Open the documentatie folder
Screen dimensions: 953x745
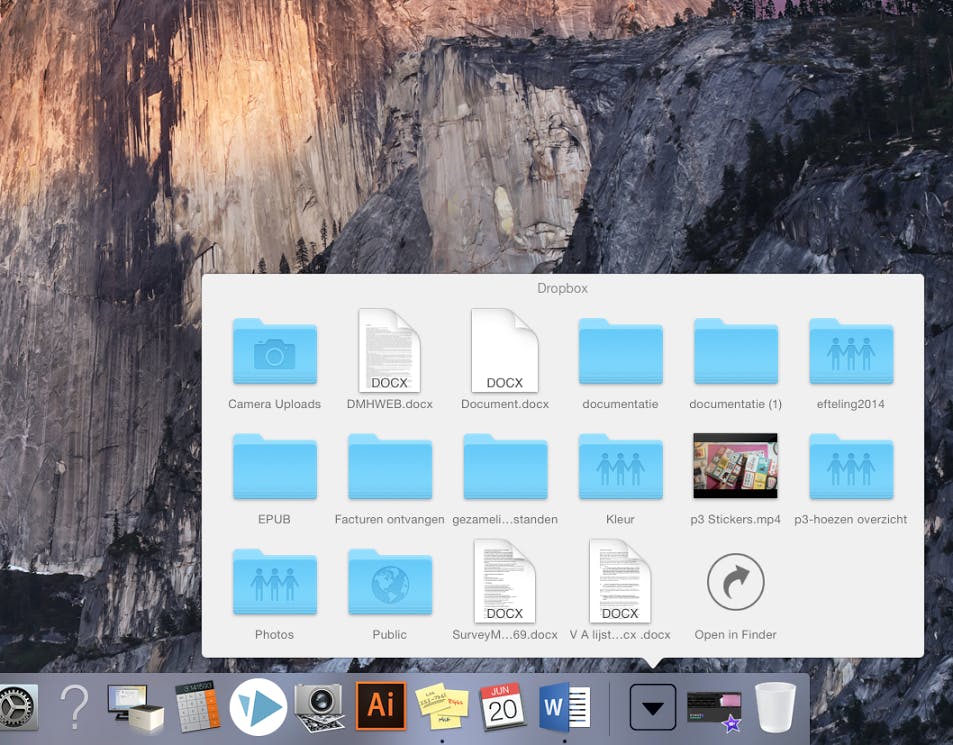(620, 351)
